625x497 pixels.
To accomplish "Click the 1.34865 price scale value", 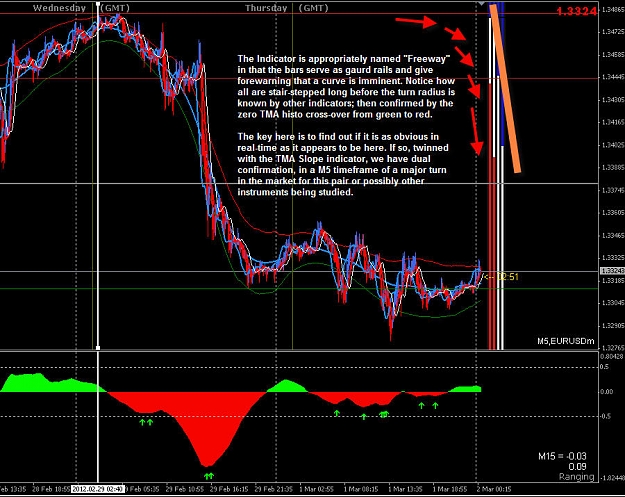I will pyautogui.click(x=613, y=9).
